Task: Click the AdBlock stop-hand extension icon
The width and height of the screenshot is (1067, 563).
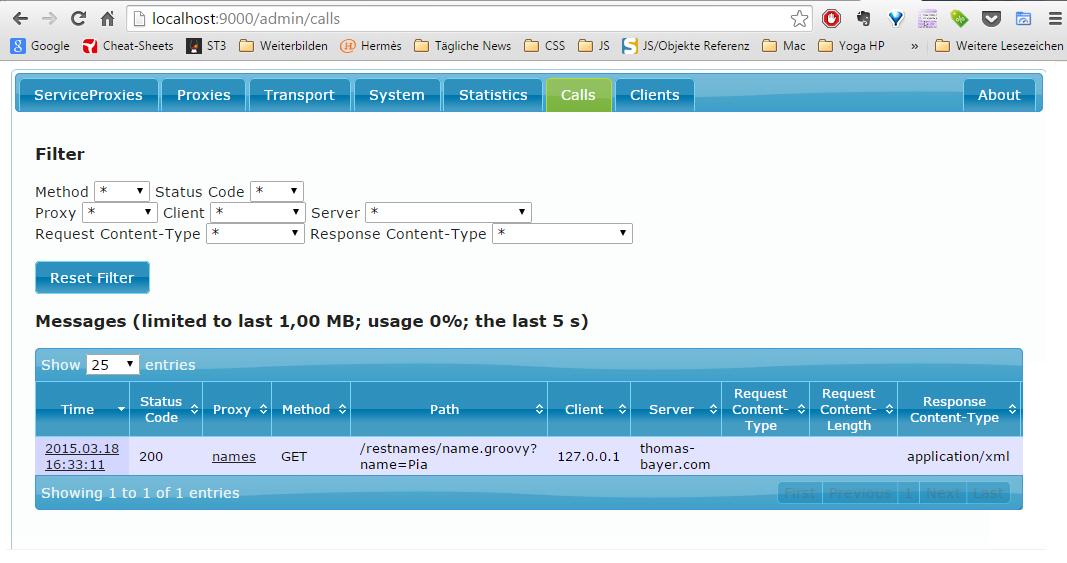Action: (x=831, y=18)
